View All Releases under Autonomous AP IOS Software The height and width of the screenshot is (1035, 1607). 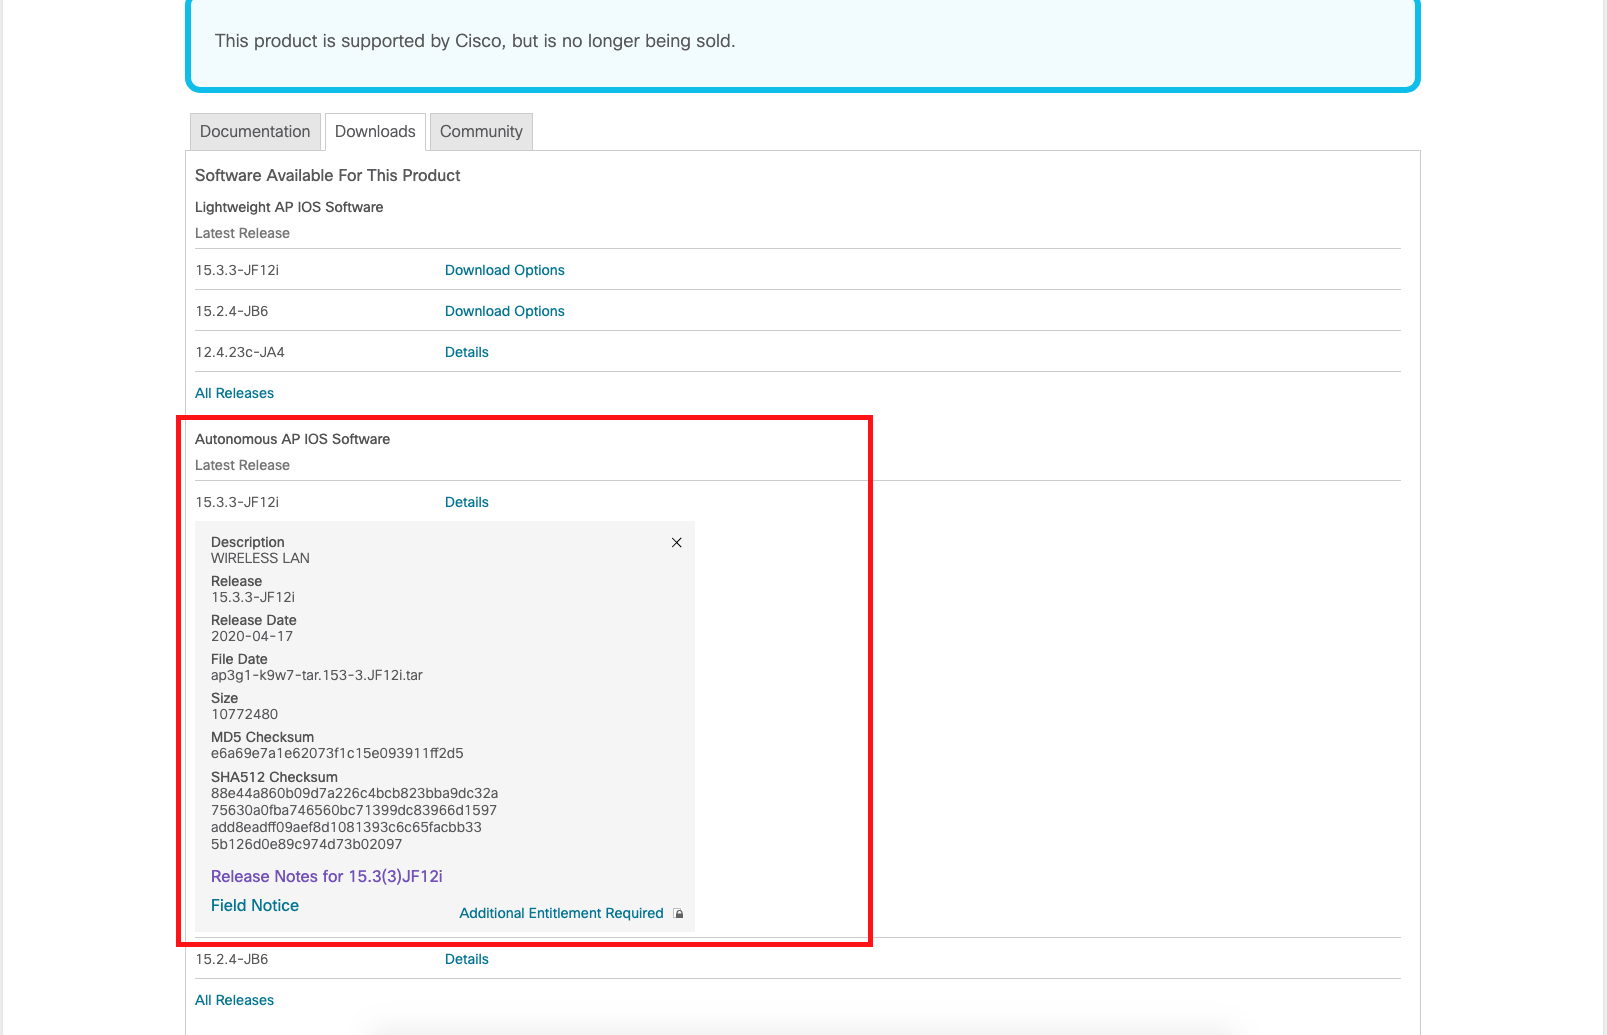click(x=234, y=1000)
